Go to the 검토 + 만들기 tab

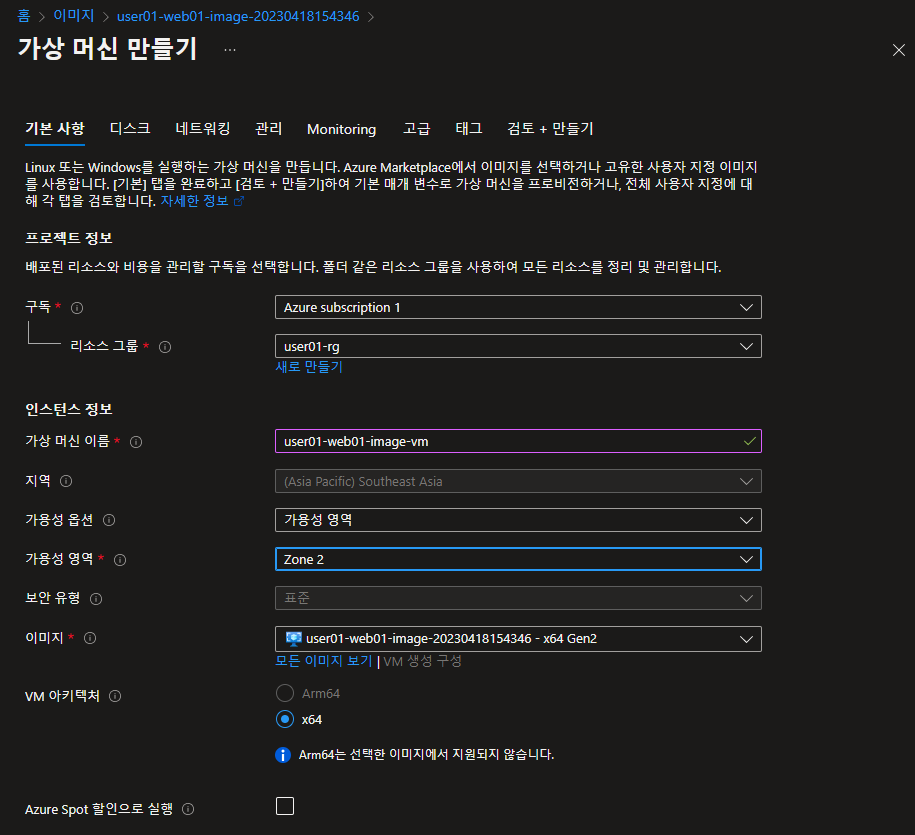[x=550, y=128]
